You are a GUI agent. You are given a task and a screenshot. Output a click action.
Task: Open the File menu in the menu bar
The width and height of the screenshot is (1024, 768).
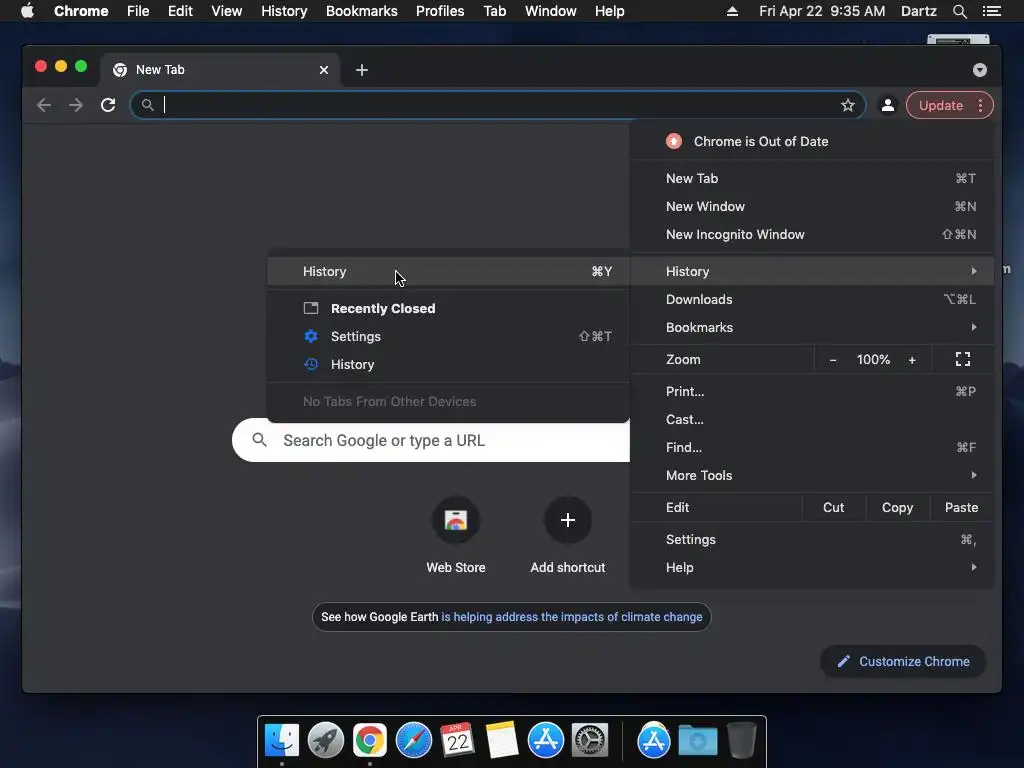[x=138, y=11]
